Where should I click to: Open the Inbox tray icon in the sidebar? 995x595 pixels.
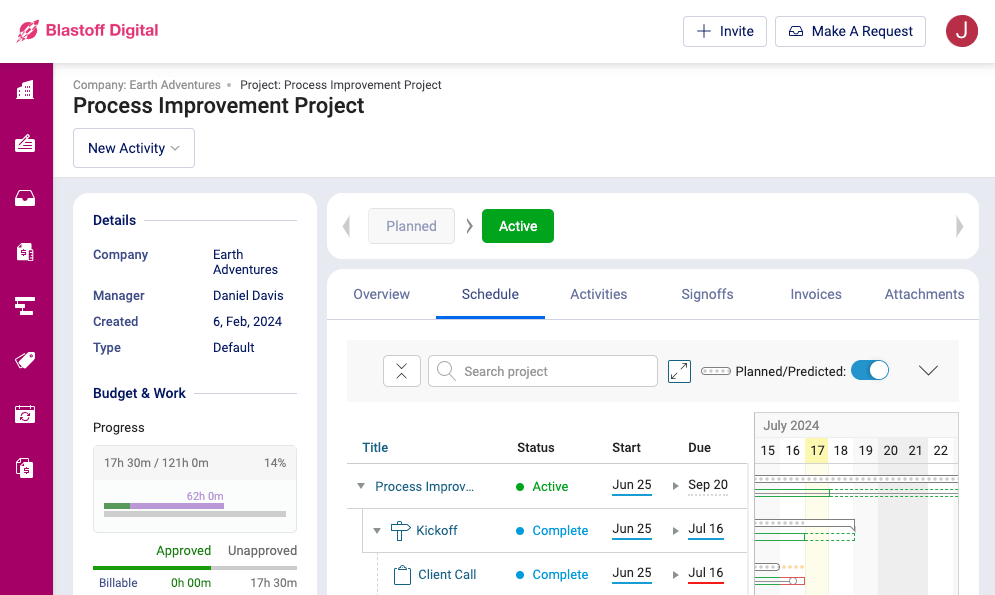point(27,197)
